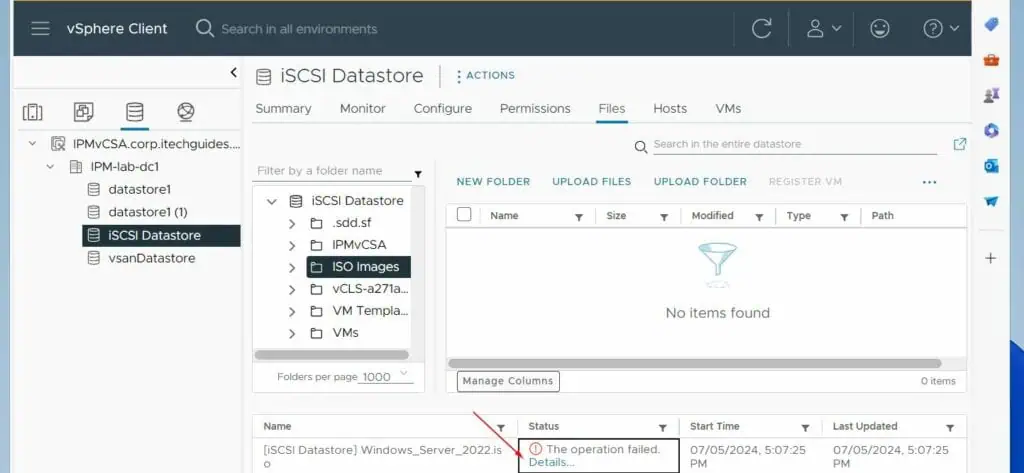Click the folder tree horizontal scrollbar
Image resolution: width=1024 pixels, height=473 pixels.
[x=331, y=355]
